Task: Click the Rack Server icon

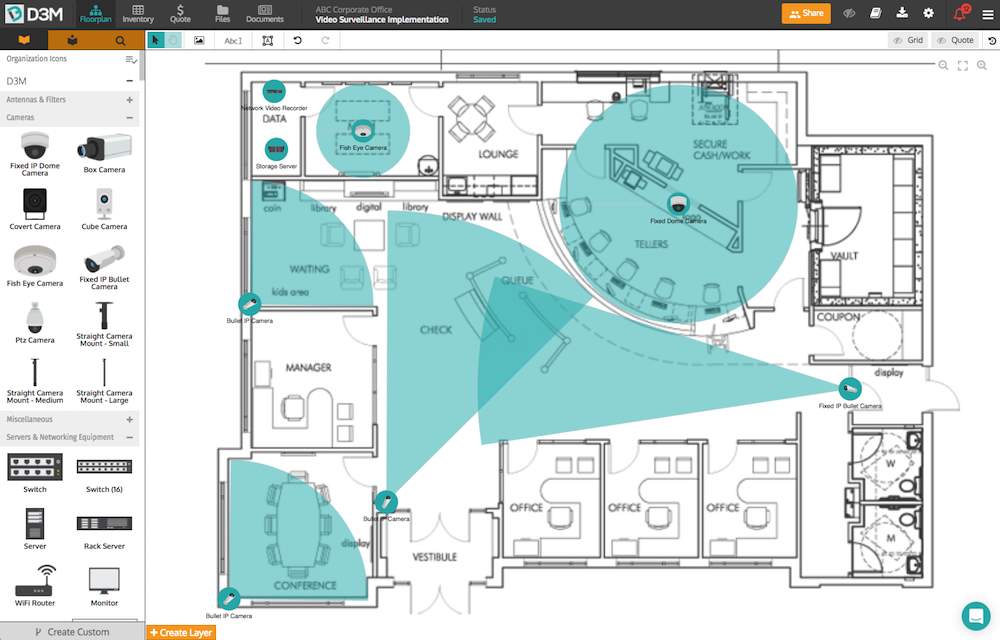Action: (104, 524)
